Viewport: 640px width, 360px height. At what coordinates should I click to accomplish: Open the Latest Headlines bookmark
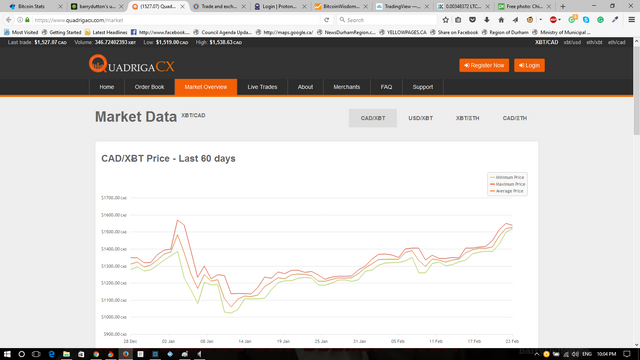(106, 32)
